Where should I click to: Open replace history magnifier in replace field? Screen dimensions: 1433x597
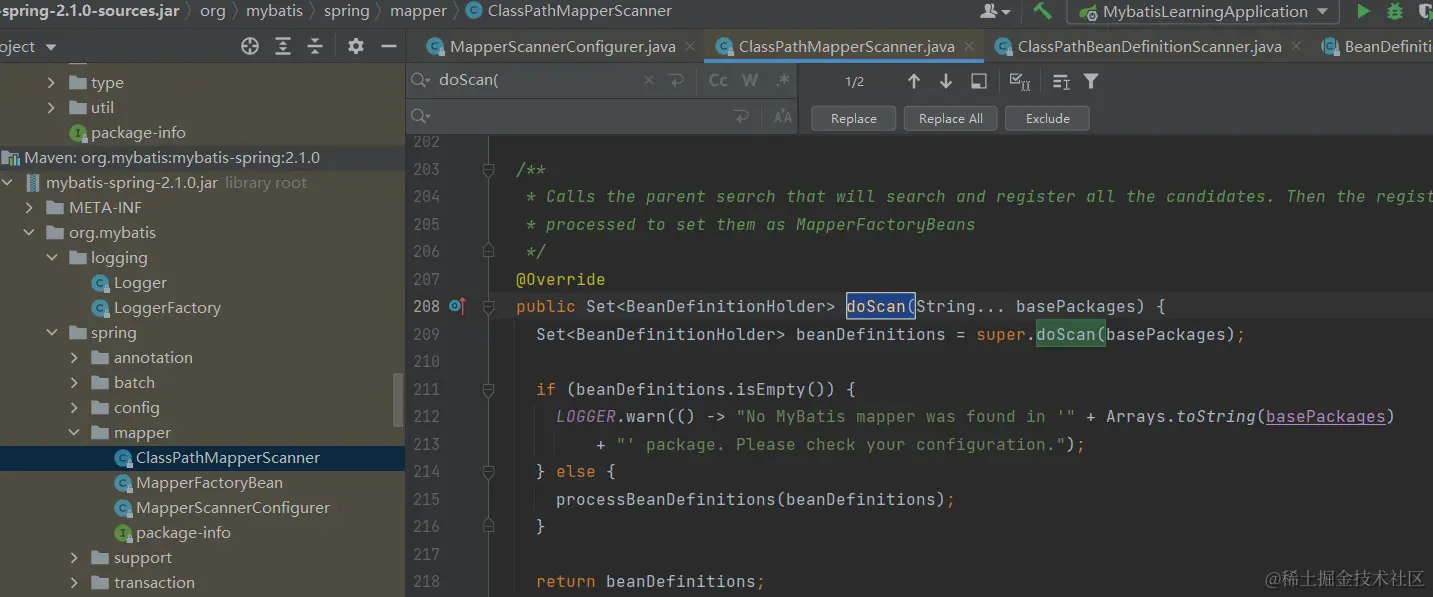(422, 117)
